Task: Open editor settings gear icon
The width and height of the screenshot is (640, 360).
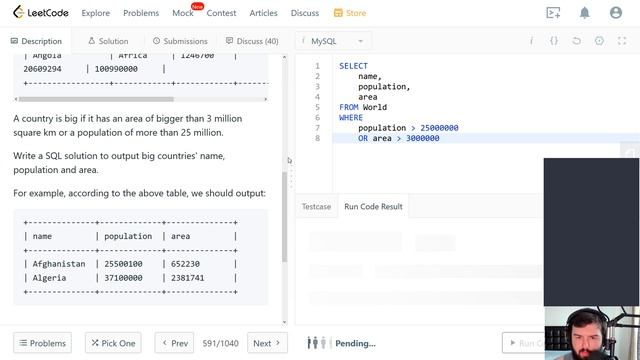Action: tap(599, 41)
